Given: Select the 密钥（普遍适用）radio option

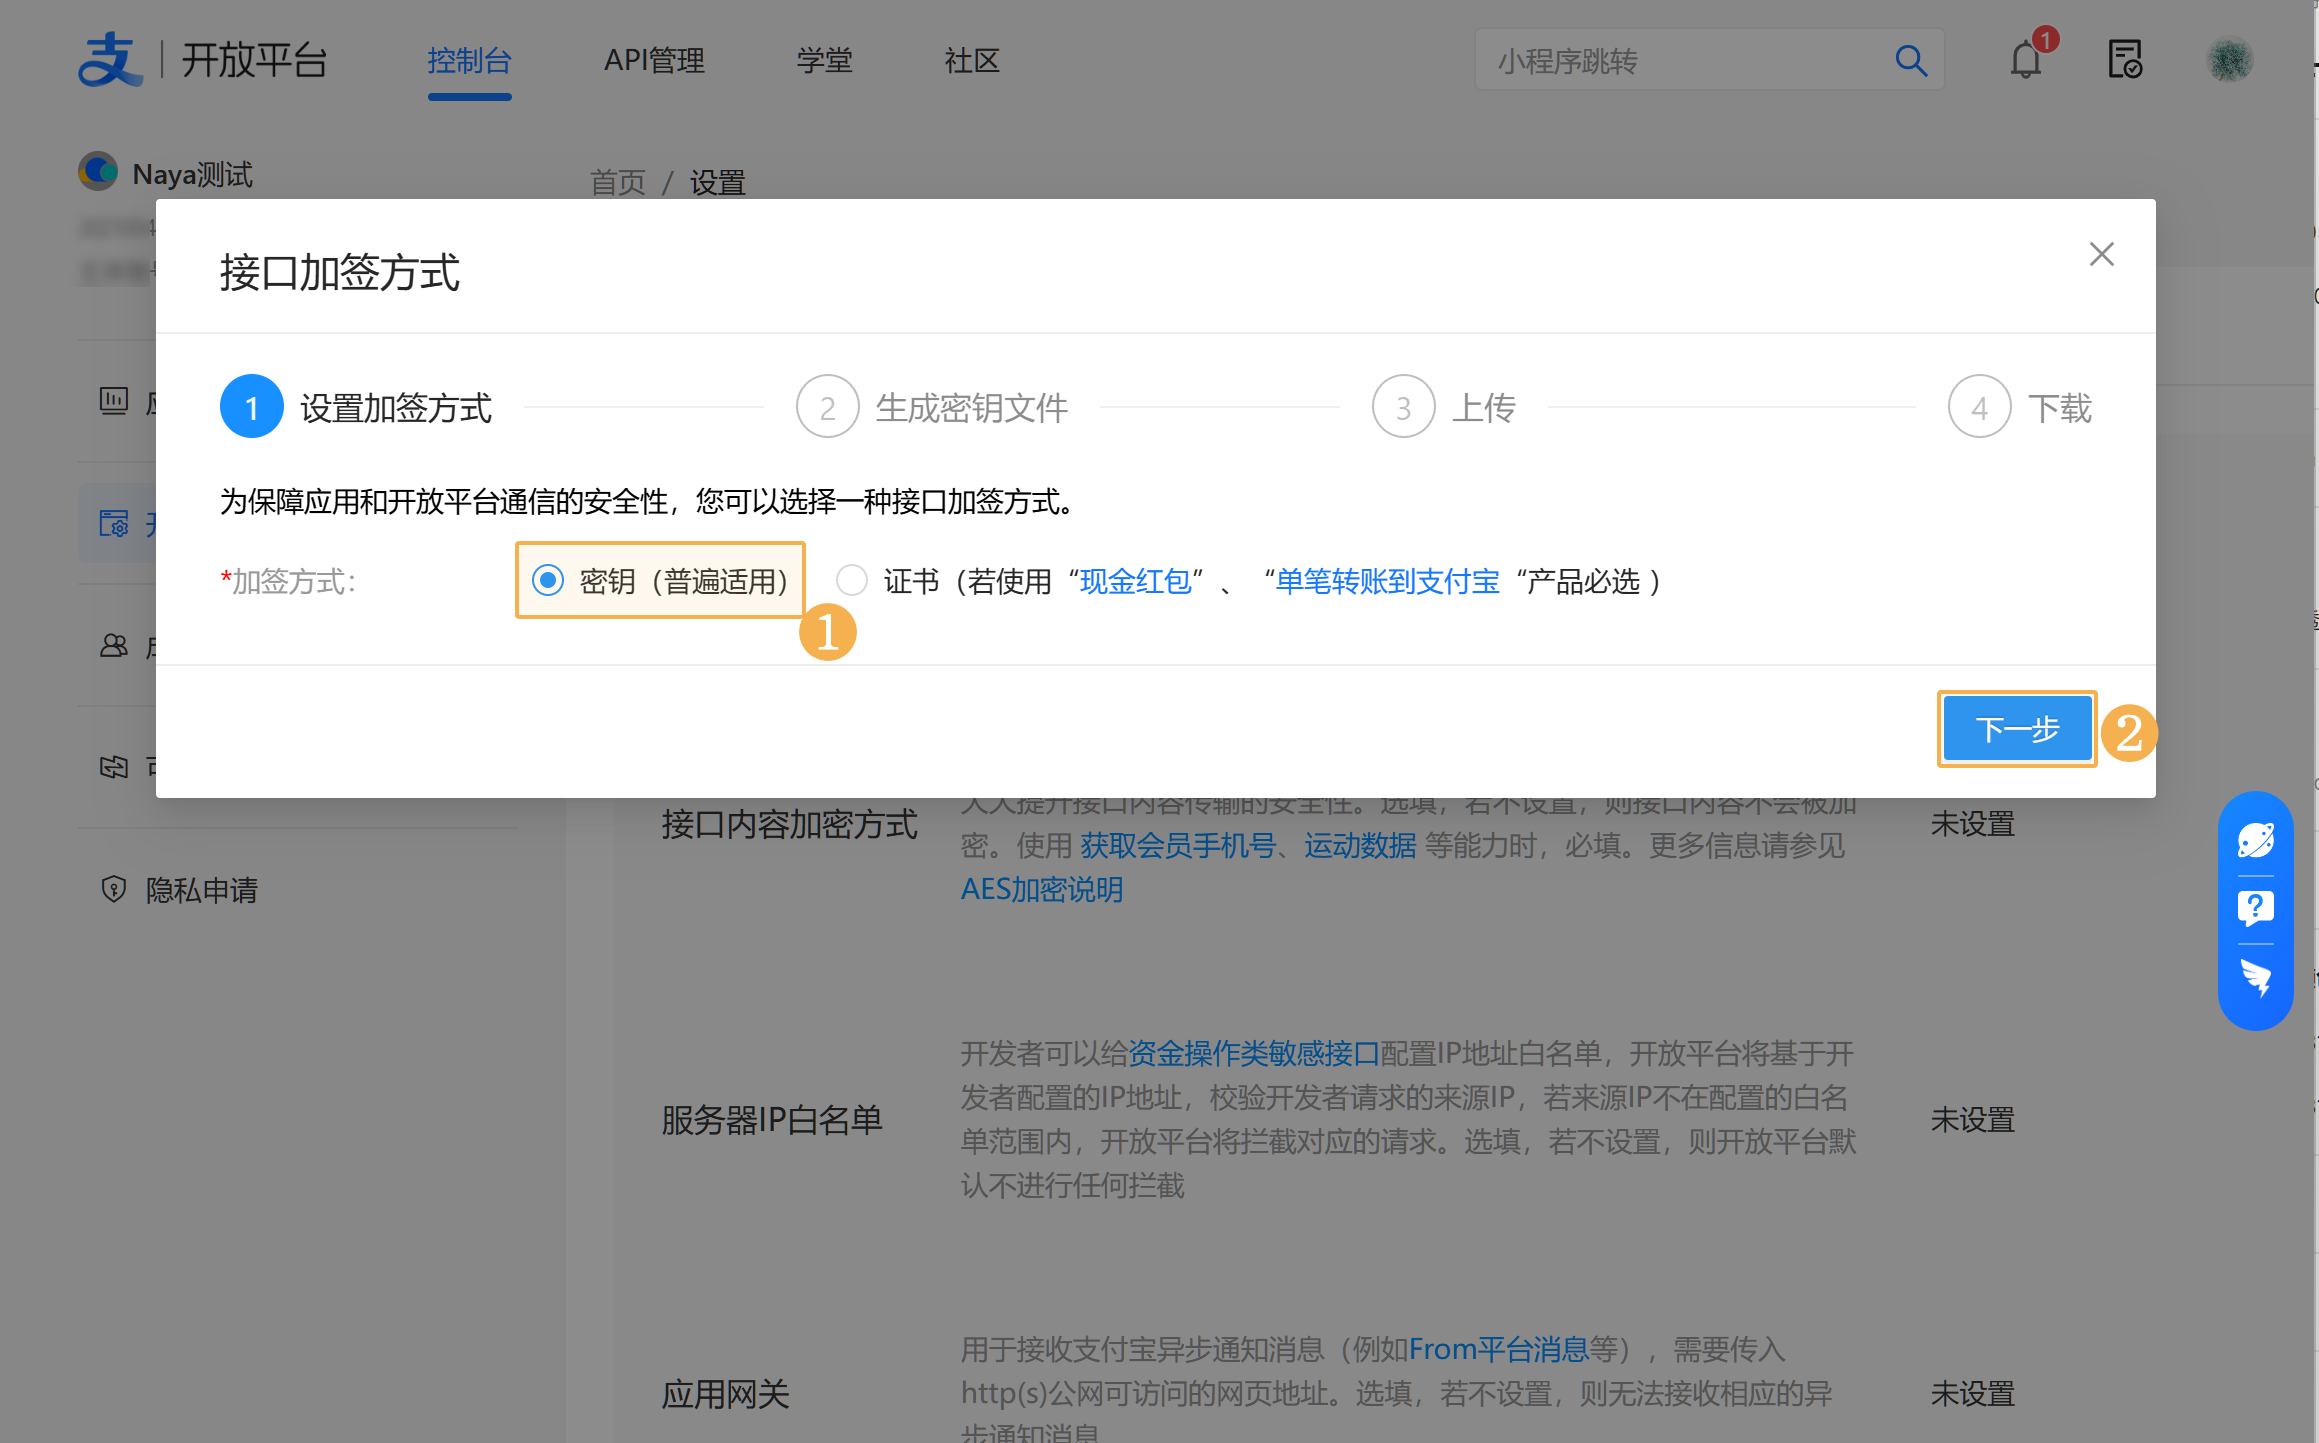Looking at the screenshot, I should click(x=548, y=580).
